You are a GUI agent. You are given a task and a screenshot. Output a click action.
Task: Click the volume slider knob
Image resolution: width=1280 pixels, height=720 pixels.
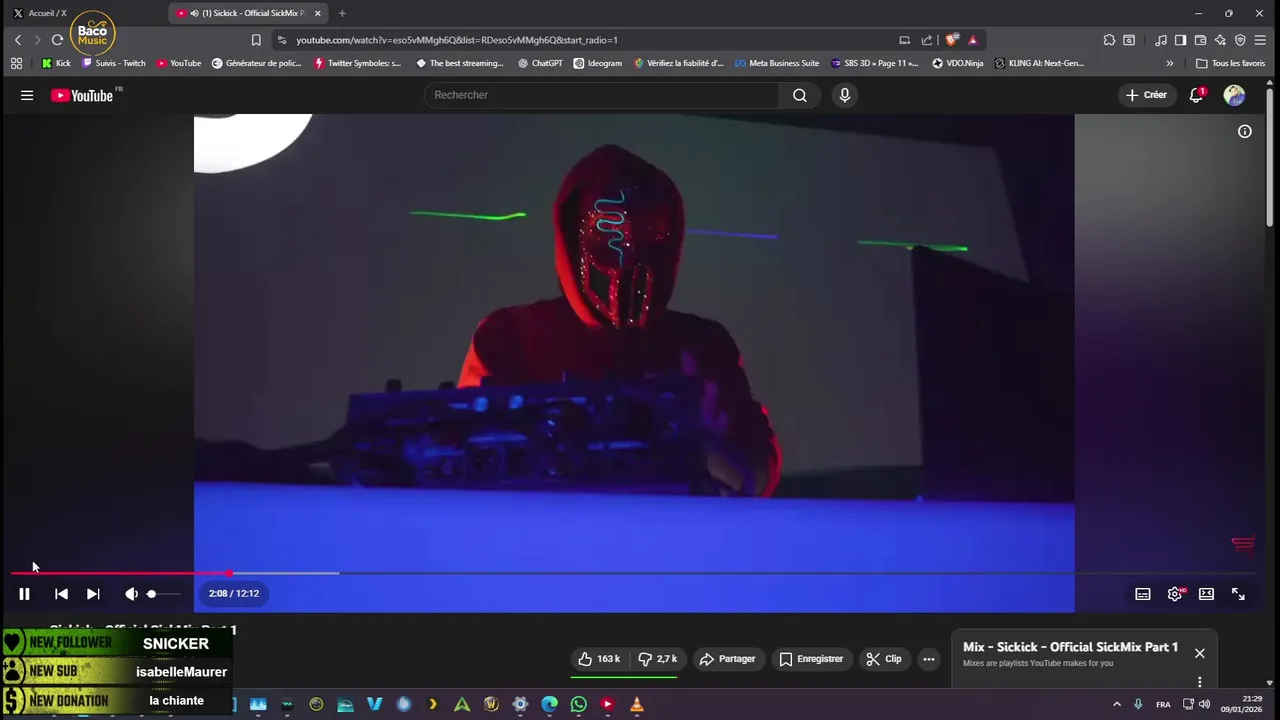click(151, 594)
